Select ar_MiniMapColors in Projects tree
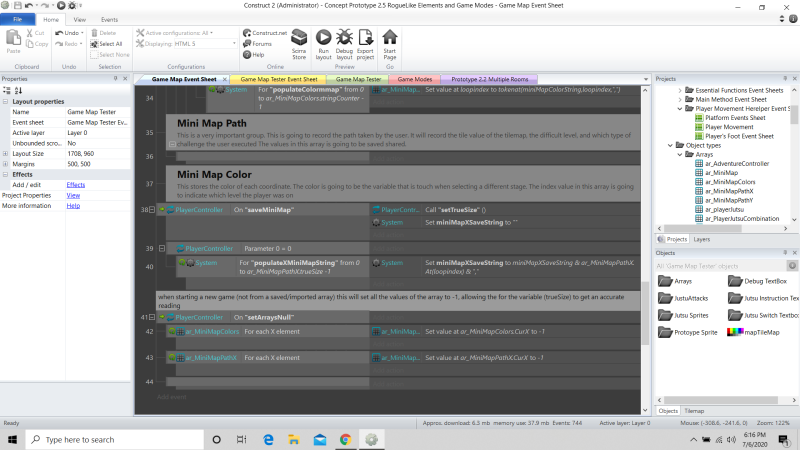The width and height of the screenshot is (800, 450). (730, 182)
